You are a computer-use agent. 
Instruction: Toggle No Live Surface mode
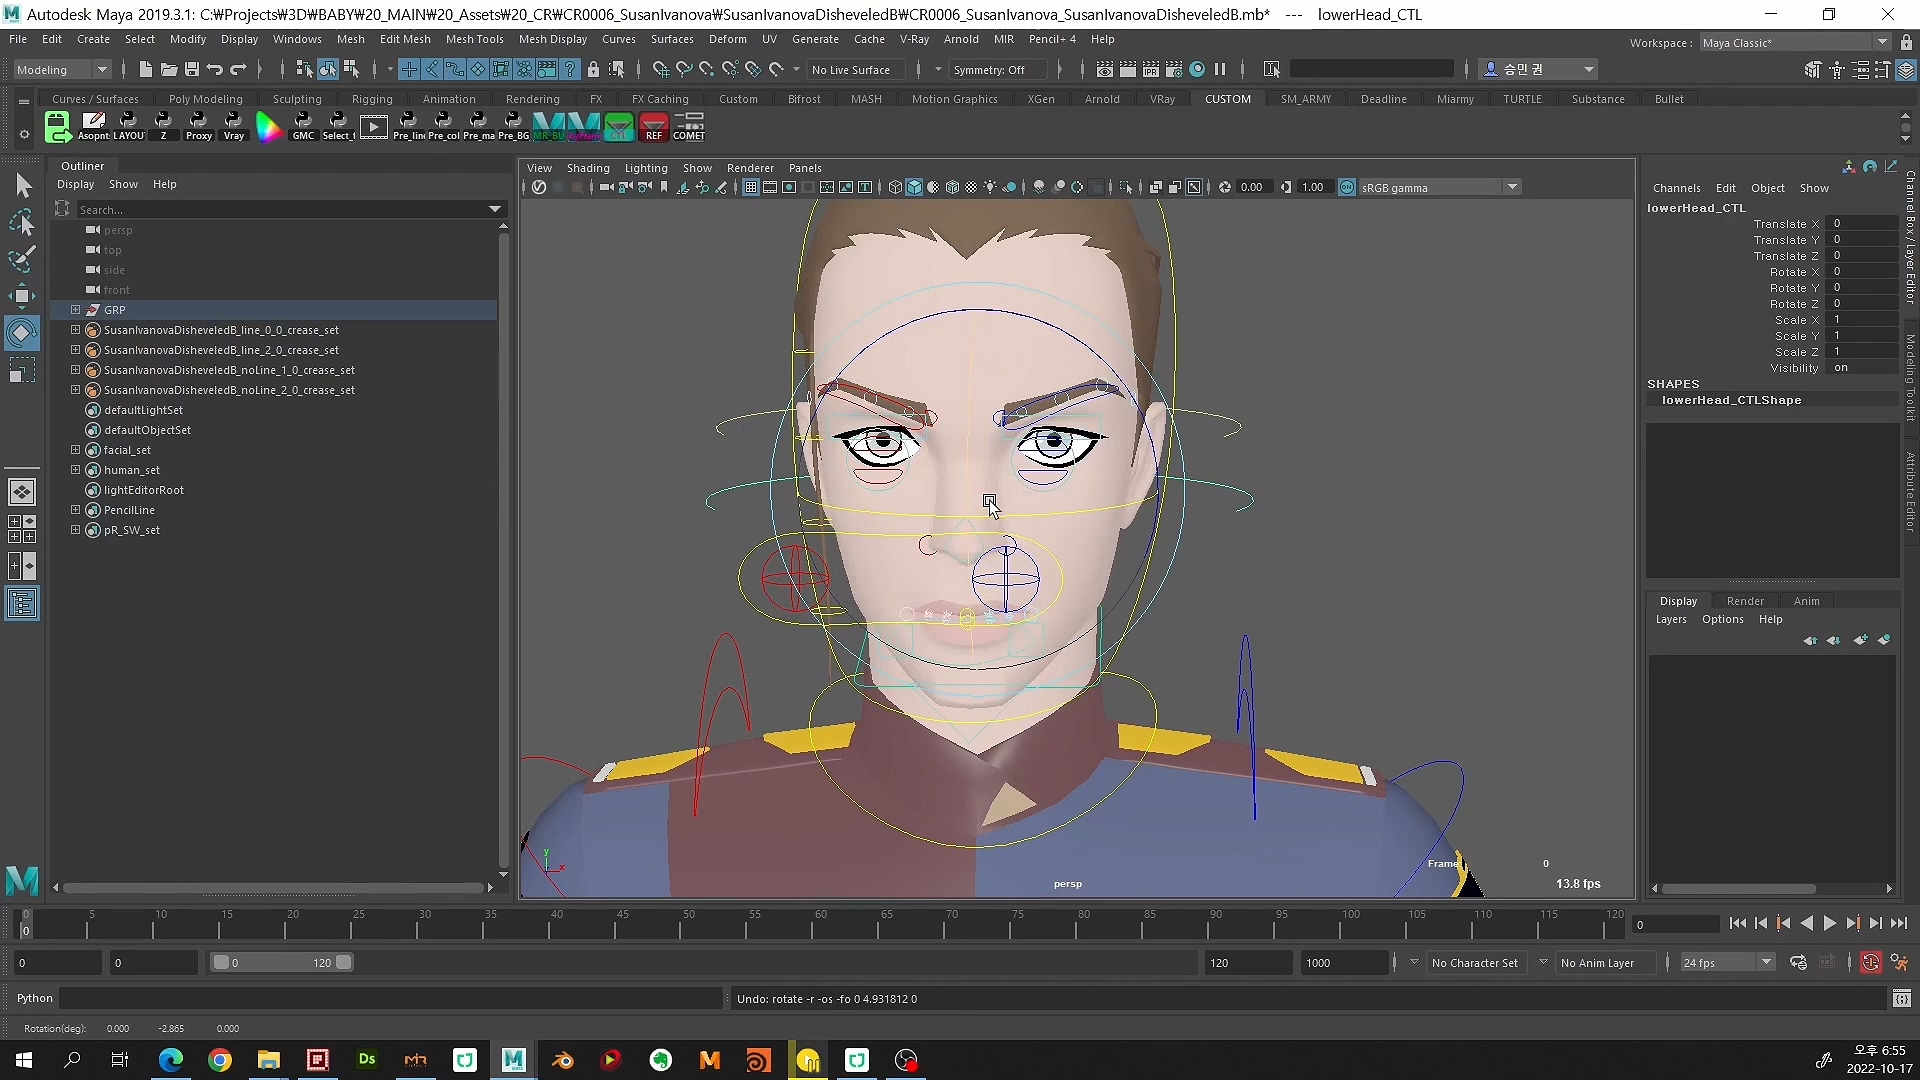(x=852, y=69)
